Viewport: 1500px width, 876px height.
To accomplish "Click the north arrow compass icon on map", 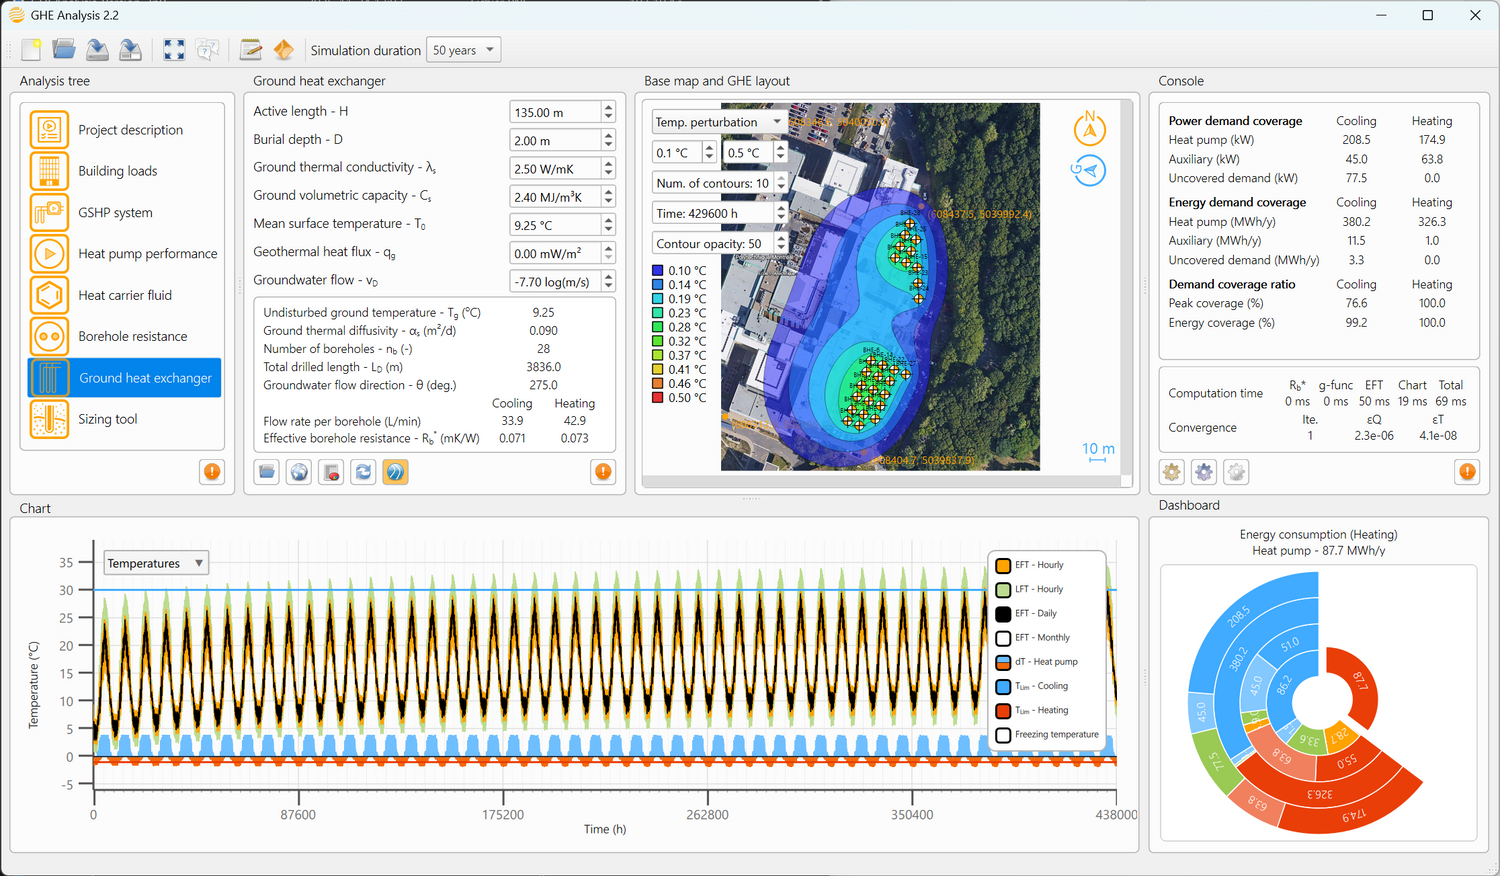I will 1089,128.
